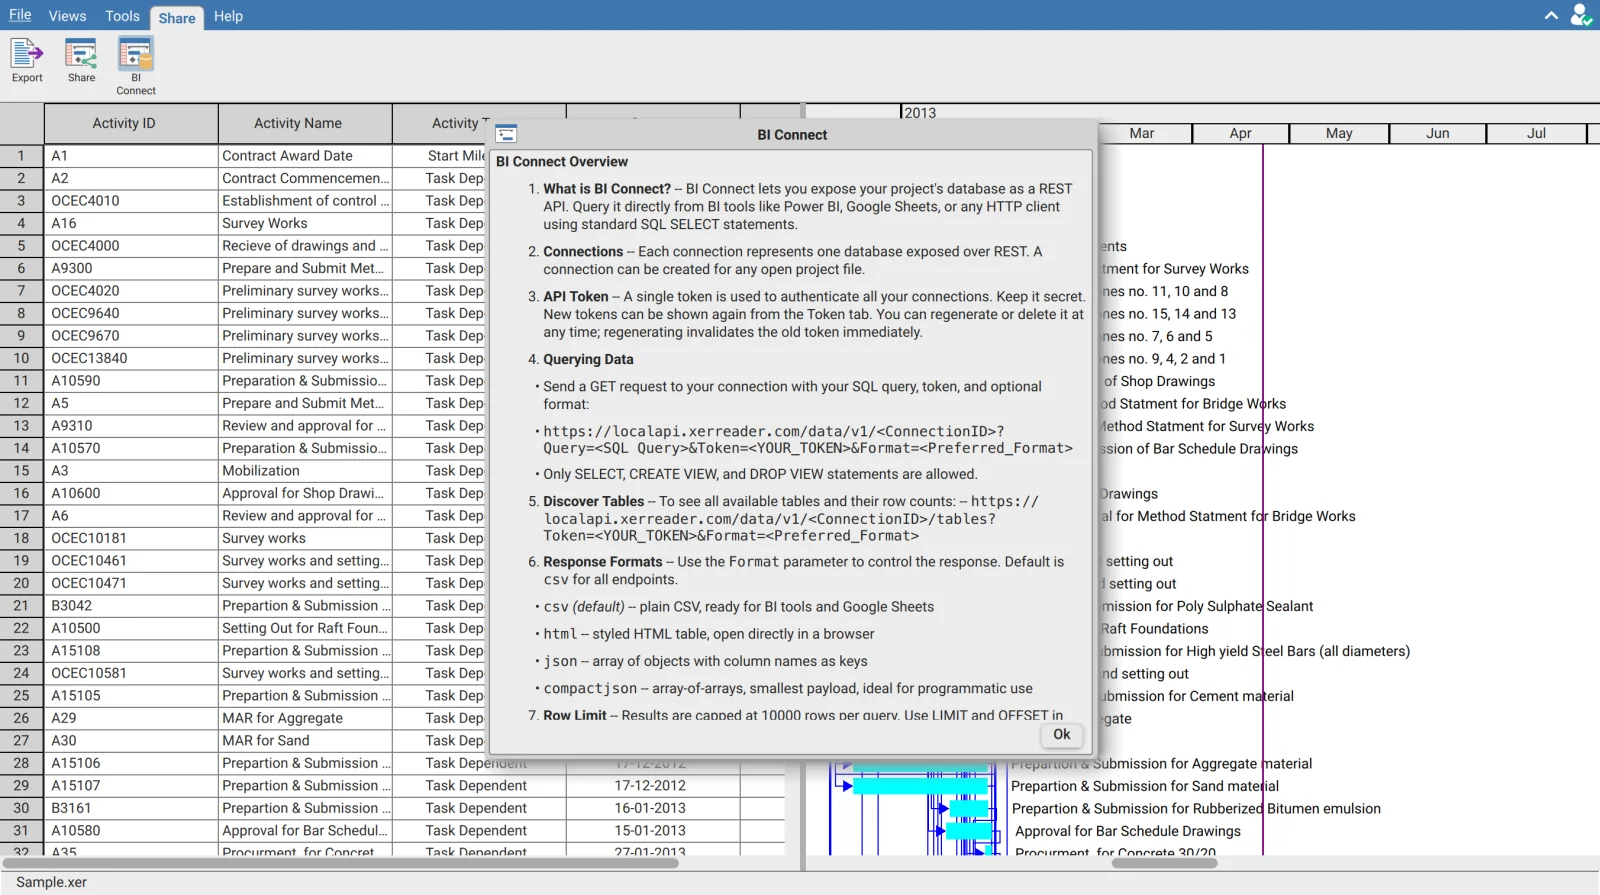Open the Views tab
This screenshot has width=1600, height=895.
pos(67,16)
